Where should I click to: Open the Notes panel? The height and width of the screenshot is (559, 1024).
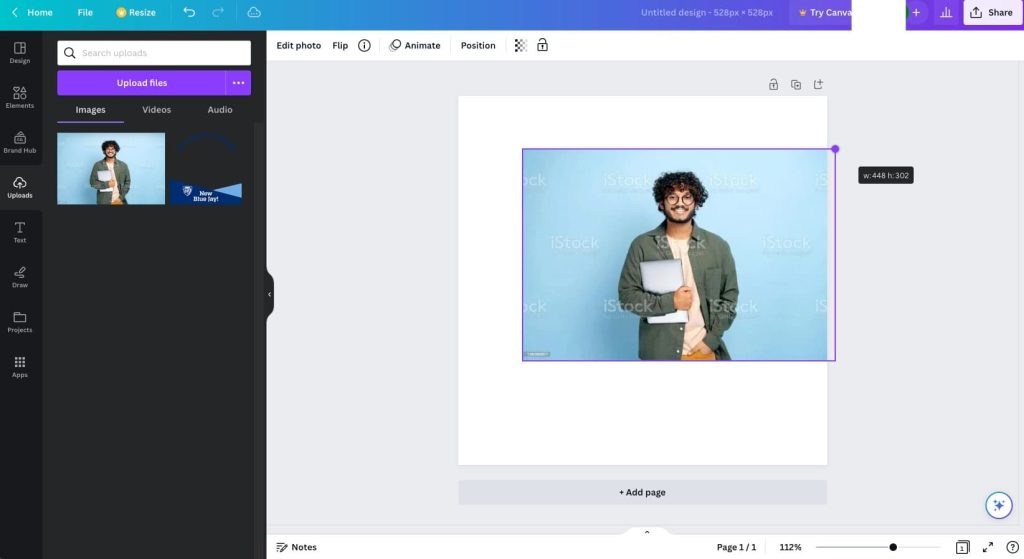pos(296,547)
